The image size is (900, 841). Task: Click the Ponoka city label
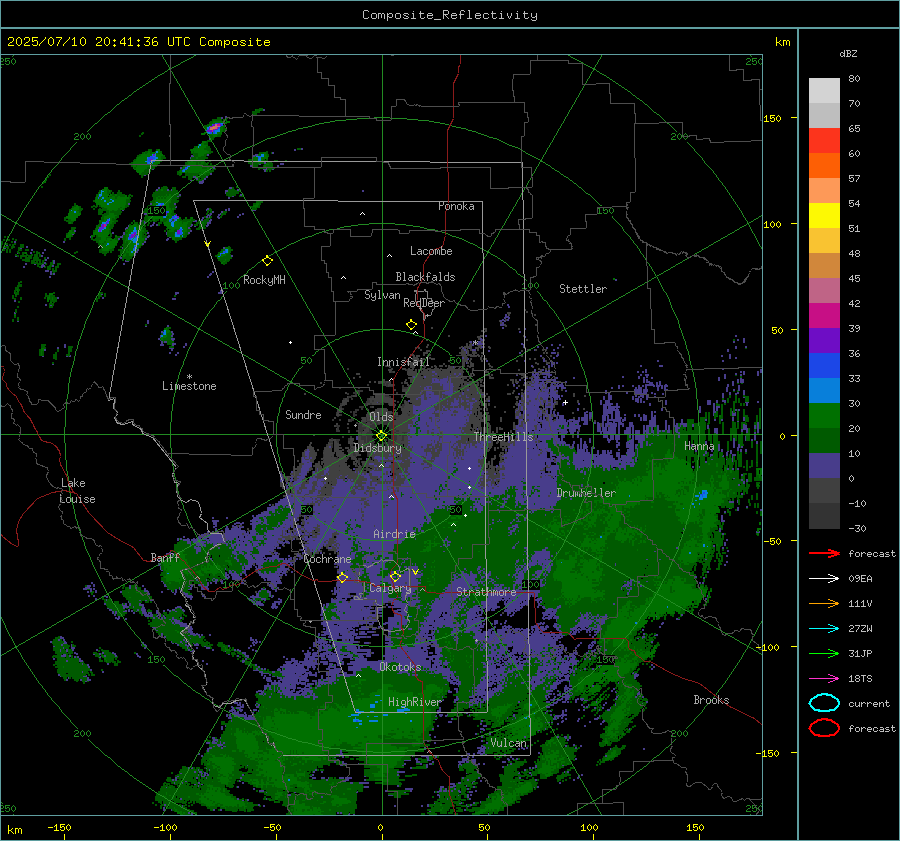pos(456,206)
